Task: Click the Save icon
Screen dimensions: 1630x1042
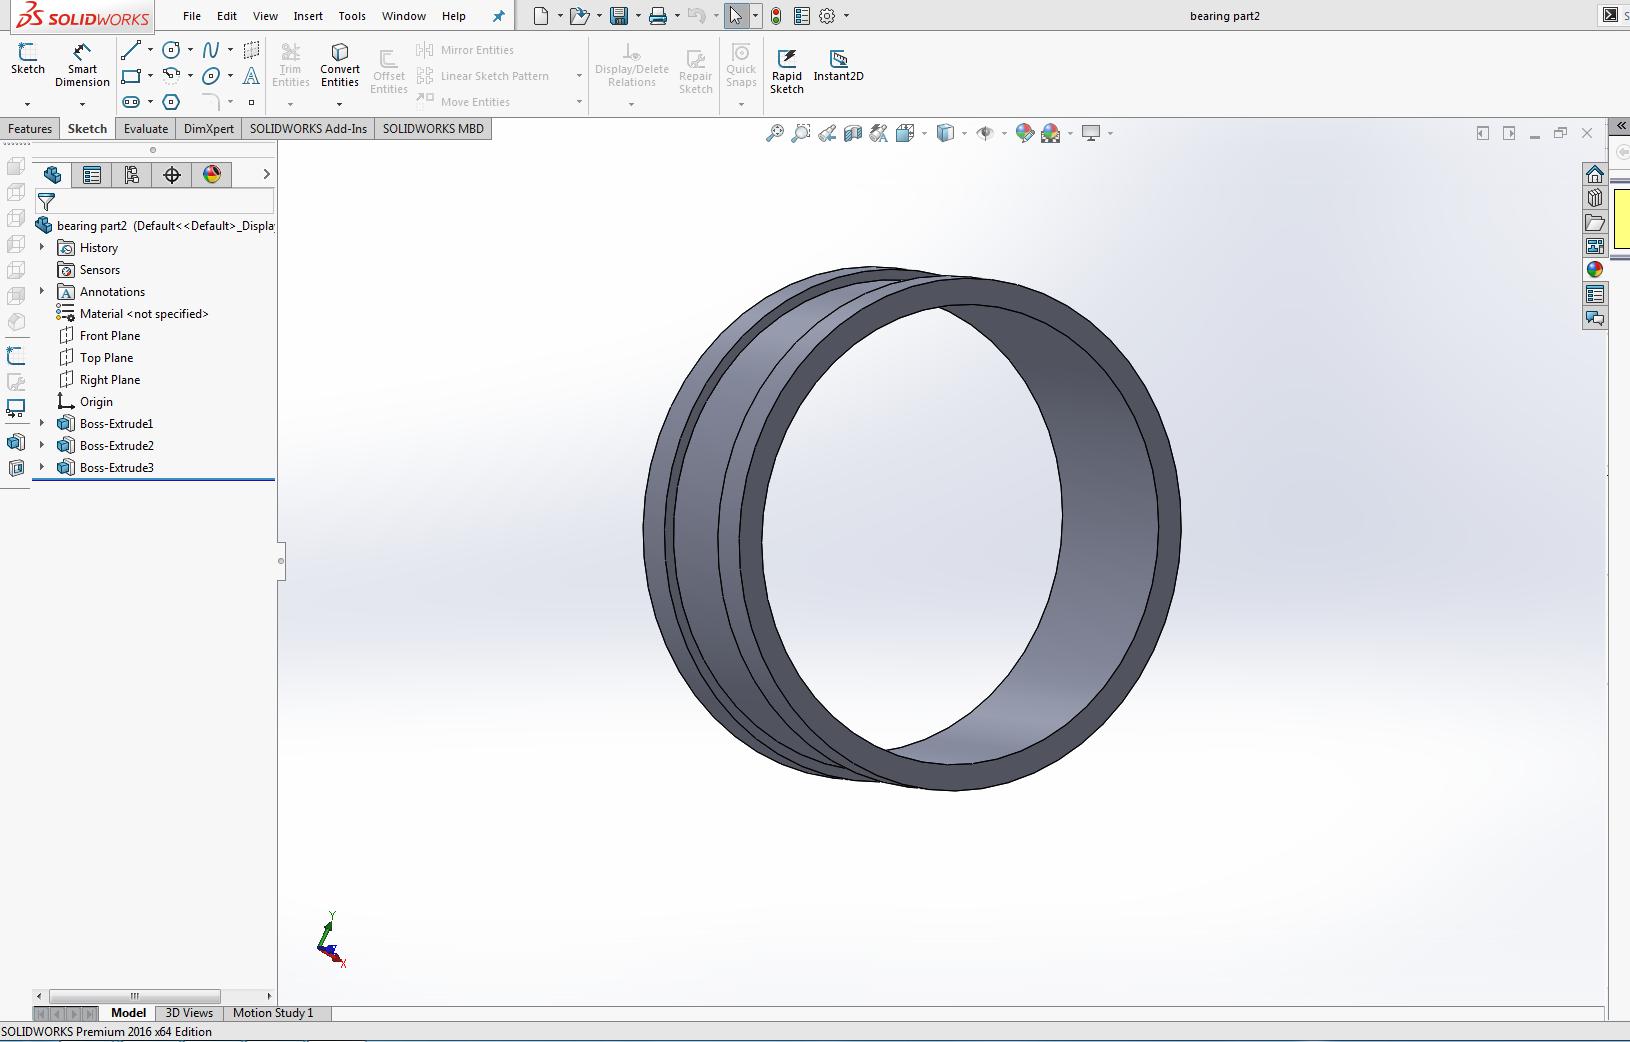Action: tap(619, 16)
